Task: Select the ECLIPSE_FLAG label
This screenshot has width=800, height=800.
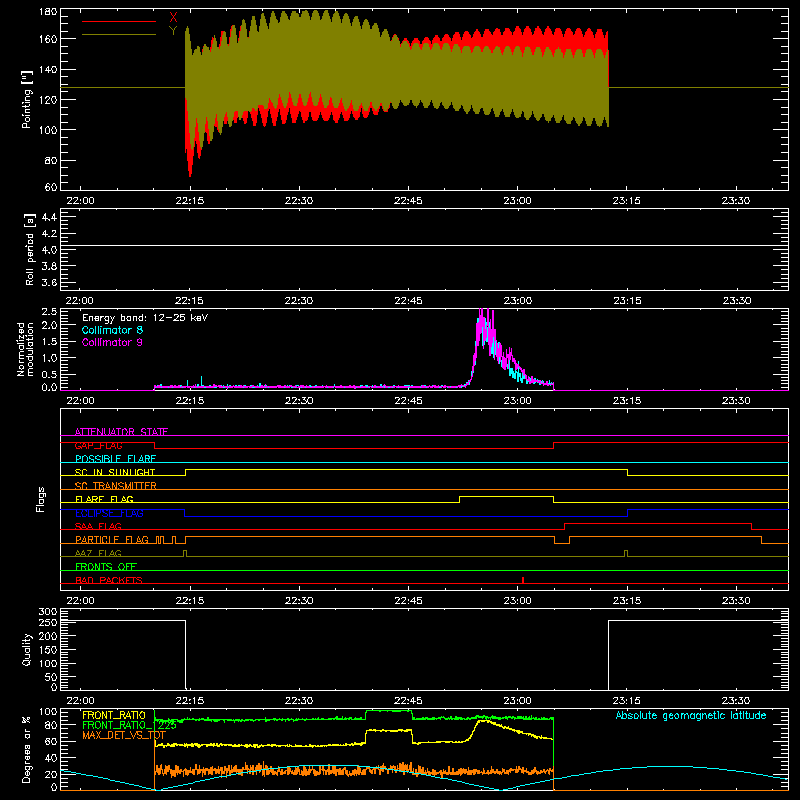Action: (x=109, y=513)
